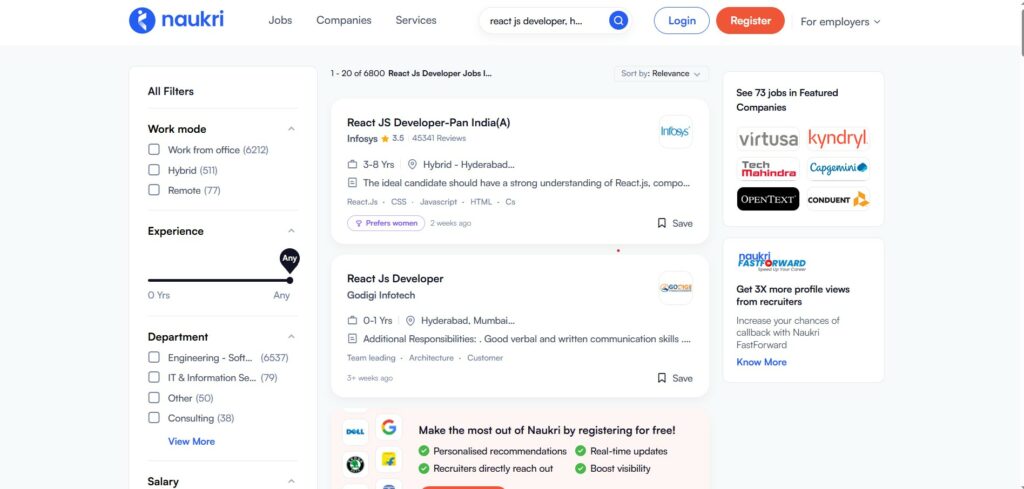Viewport: 1024px width, 489px height.
Task: Open the React Js Developer Godigi job title
Action: (x=395, y=279)
